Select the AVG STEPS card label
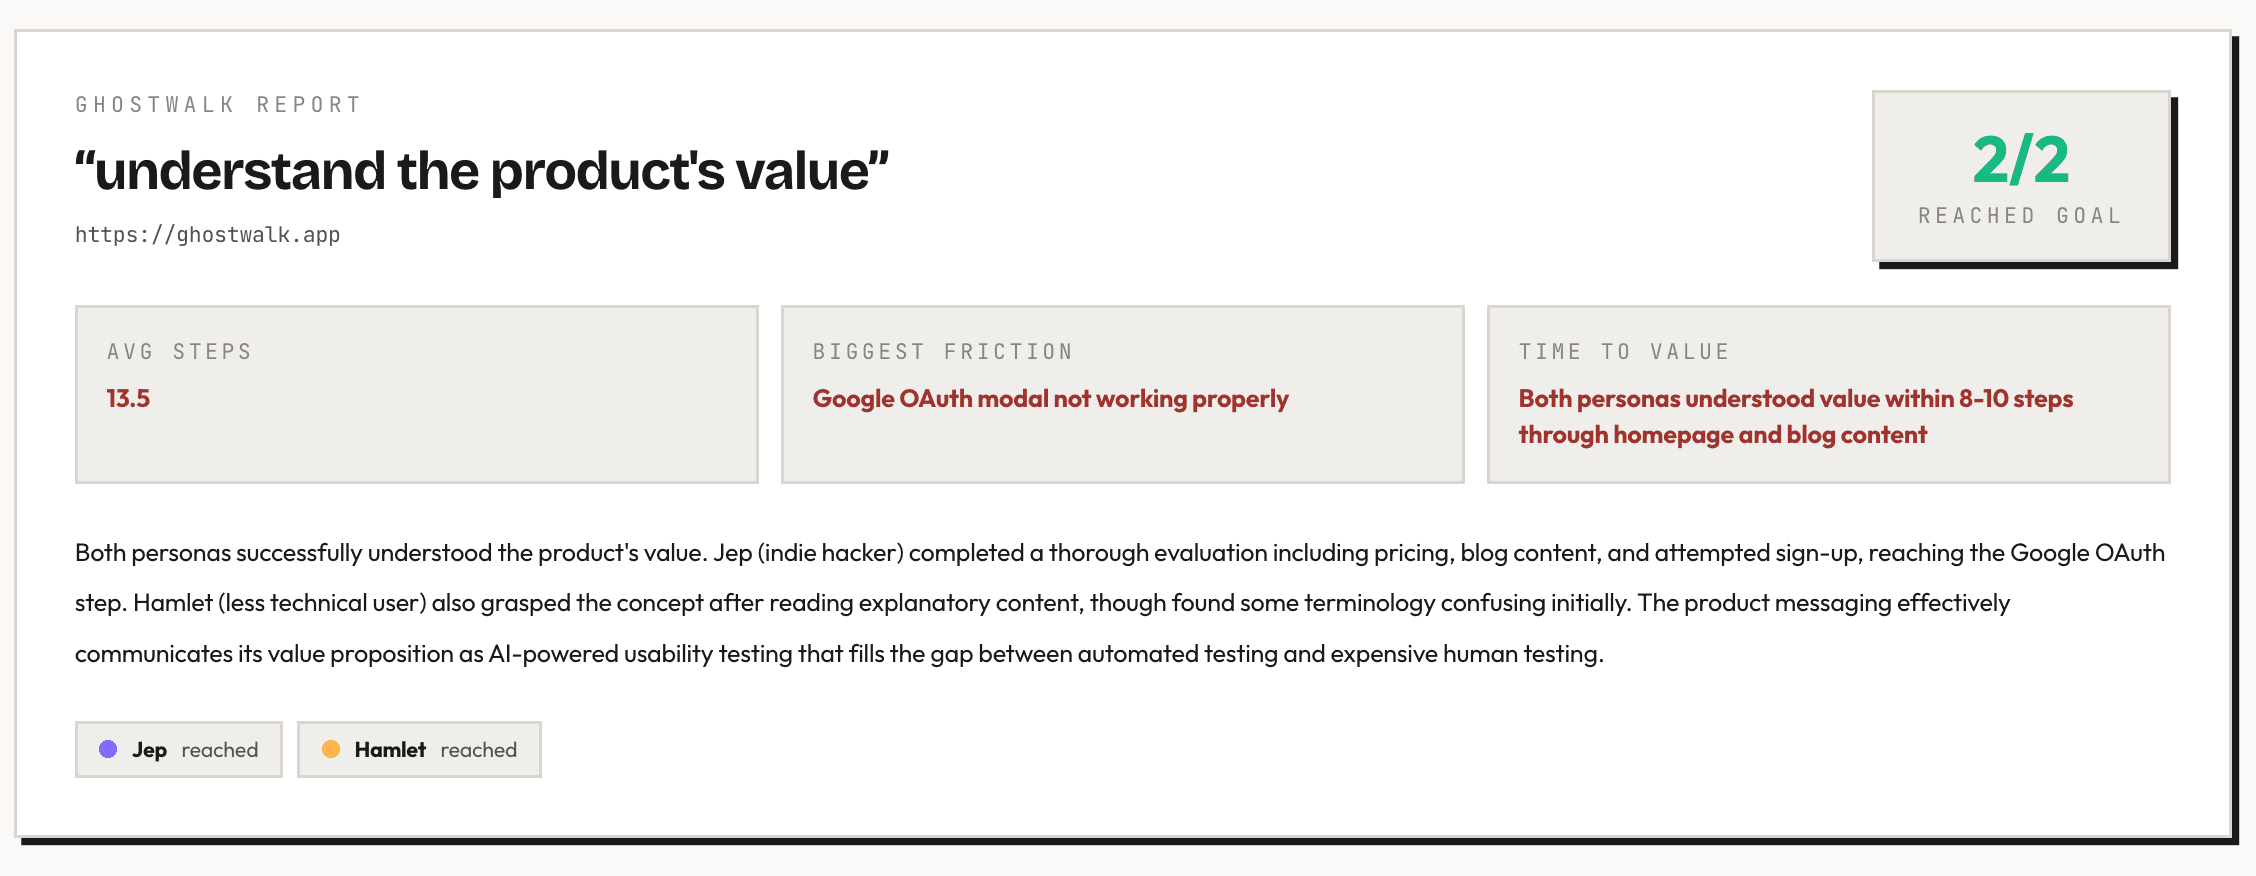 tap(180, 352)
